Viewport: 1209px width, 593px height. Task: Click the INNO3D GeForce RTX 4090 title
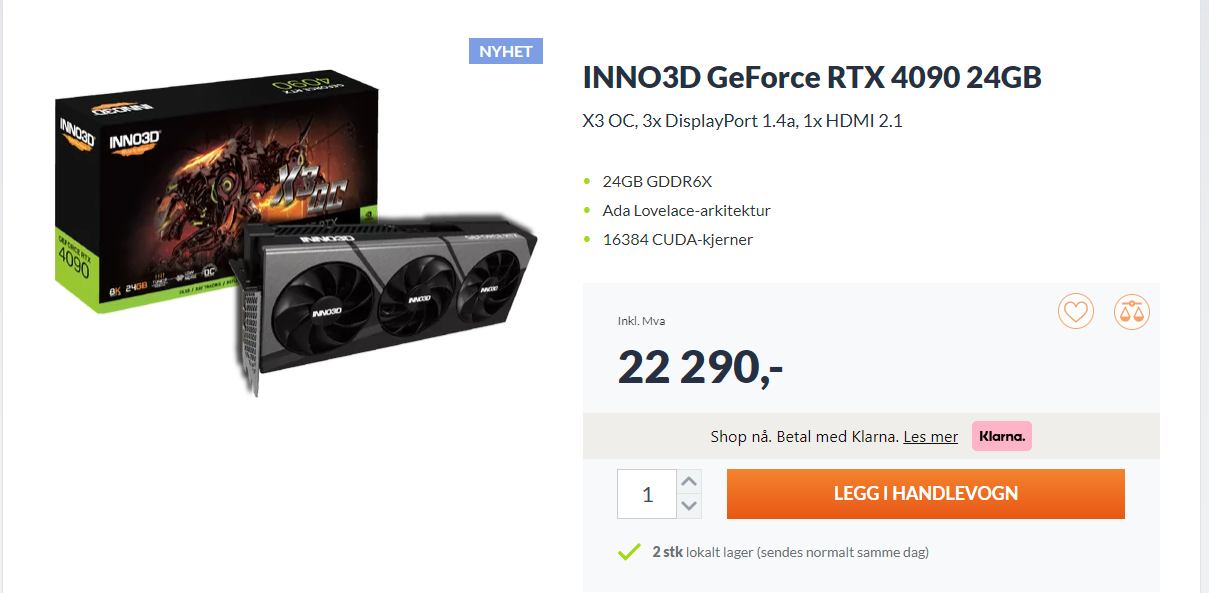click(812, 78)
